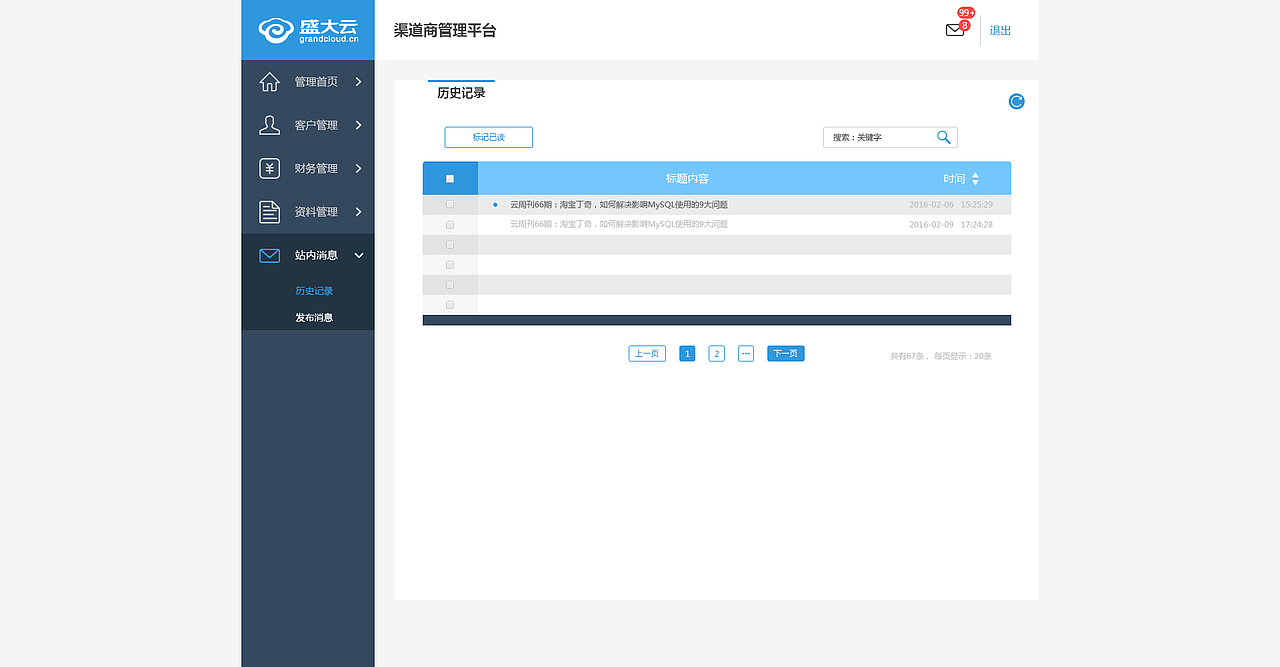Click the sort arrows next to 时间
1280x667 pixels.
pos(975,179)
